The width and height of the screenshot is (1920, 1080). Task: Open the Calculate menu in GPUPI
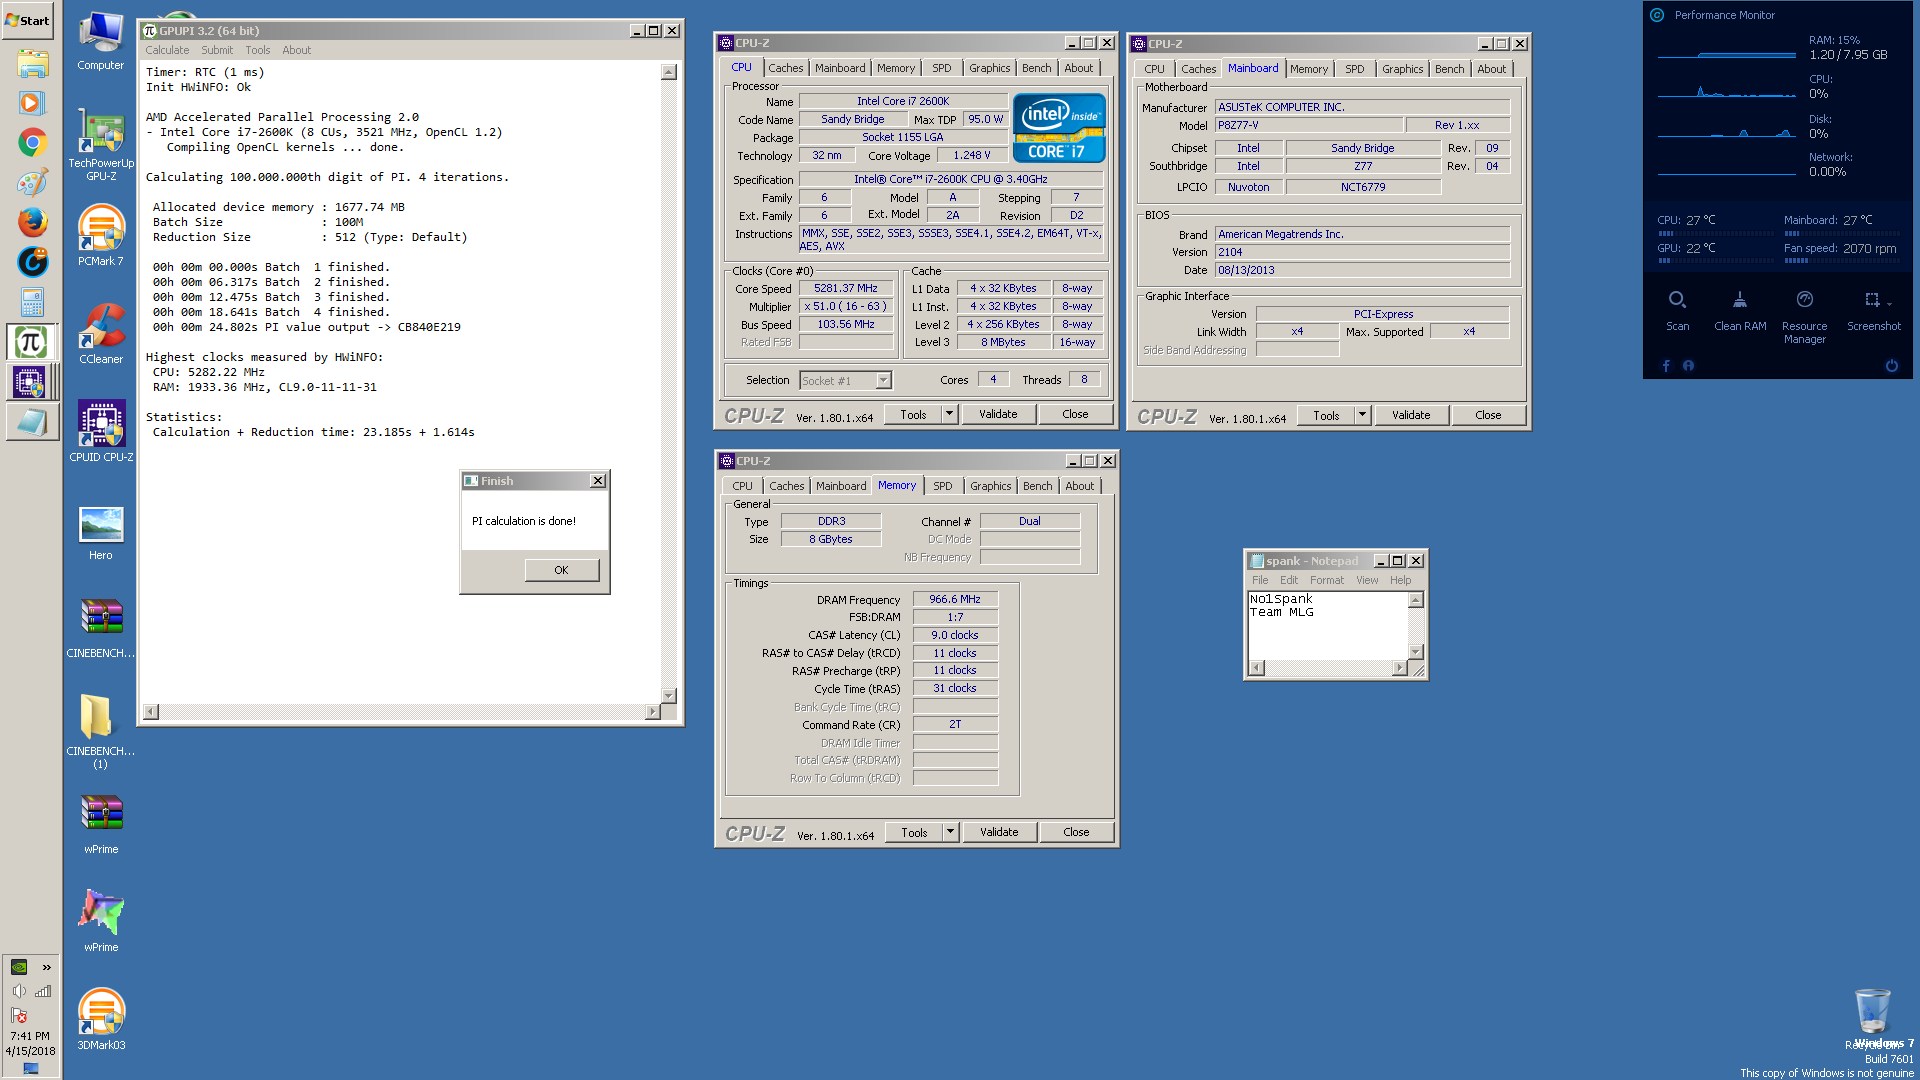coord(167,50)
